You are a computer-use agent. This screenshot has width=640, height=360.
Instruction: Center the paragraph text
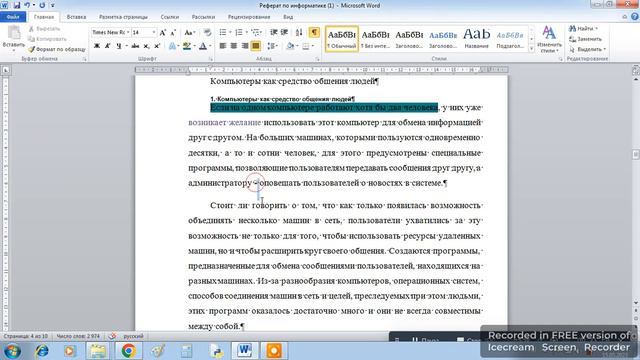pos(233,46)
